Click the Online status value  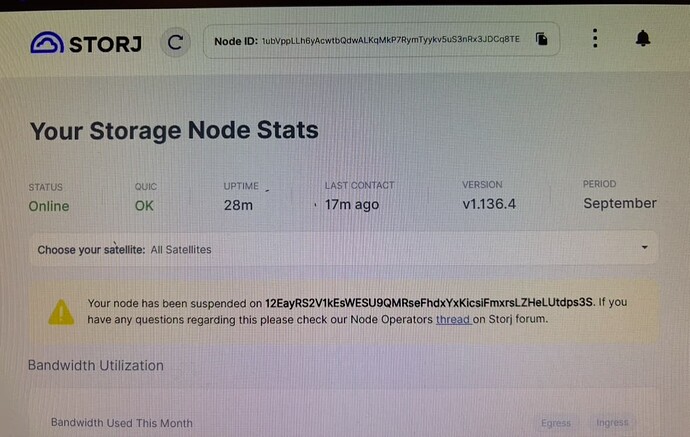pyautogui.click(x=49, y=206)
